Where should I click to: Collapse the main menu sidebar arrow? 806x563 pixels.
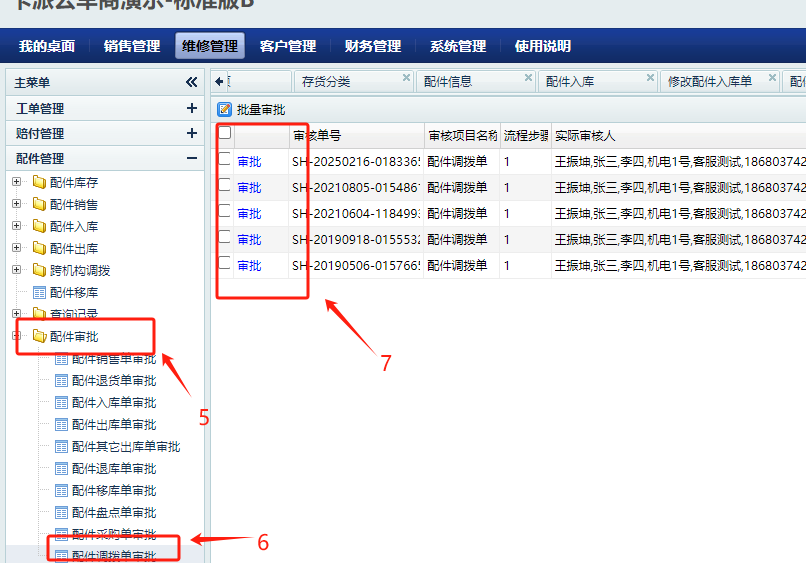pos(191,83)
